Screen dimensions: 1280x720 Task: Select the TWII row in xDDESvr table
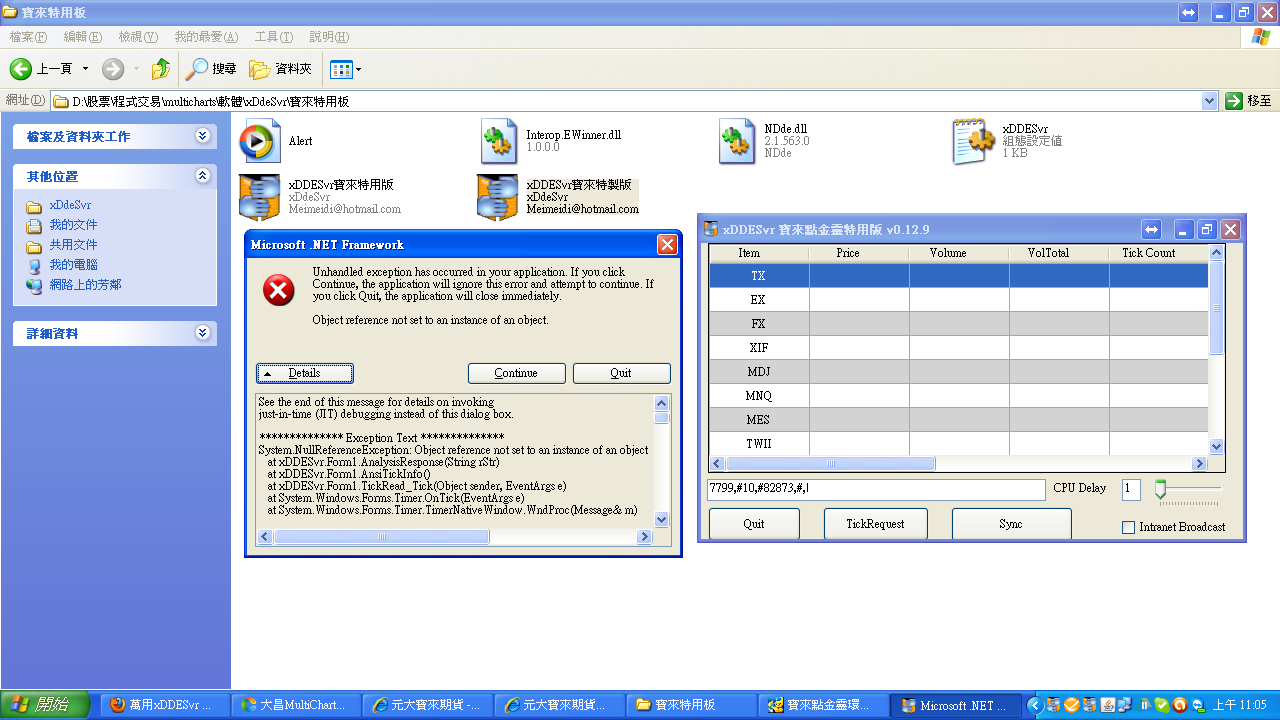click(x=959, y=443)
